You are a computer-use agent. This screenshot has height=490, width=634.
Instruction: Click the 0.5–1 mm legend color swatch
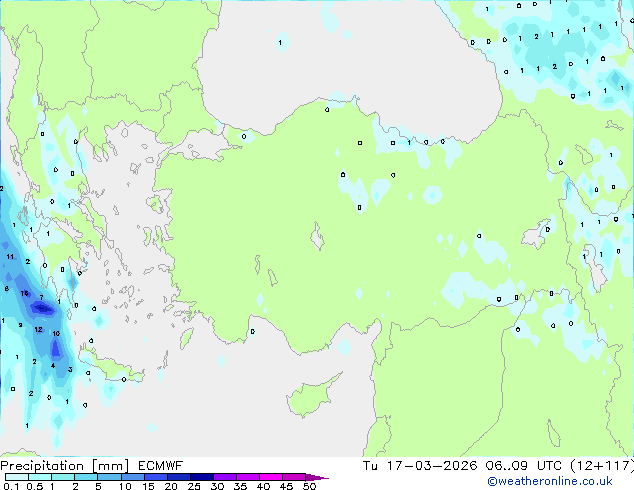[40, 477]
